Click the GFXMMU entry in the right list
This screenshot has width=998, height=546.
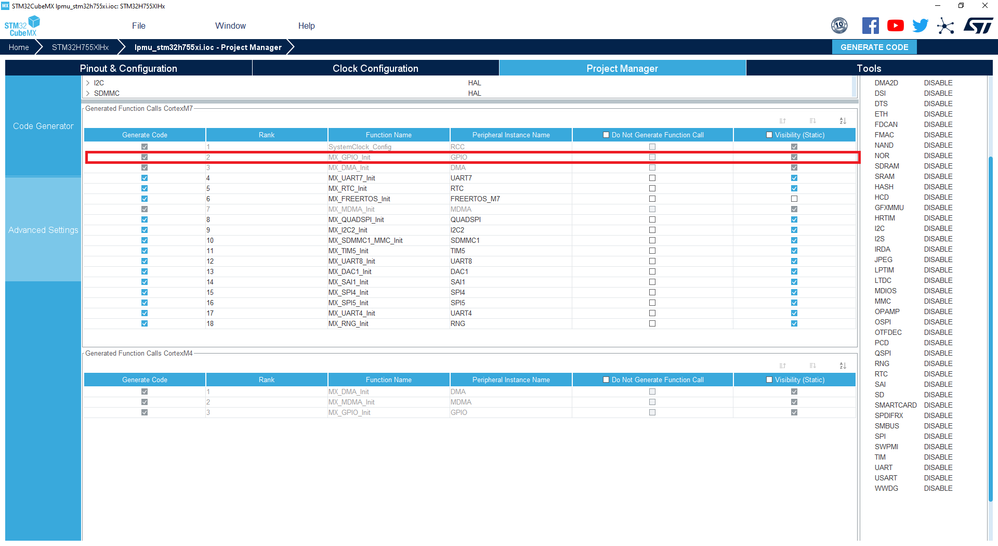[x=889, y=207]
